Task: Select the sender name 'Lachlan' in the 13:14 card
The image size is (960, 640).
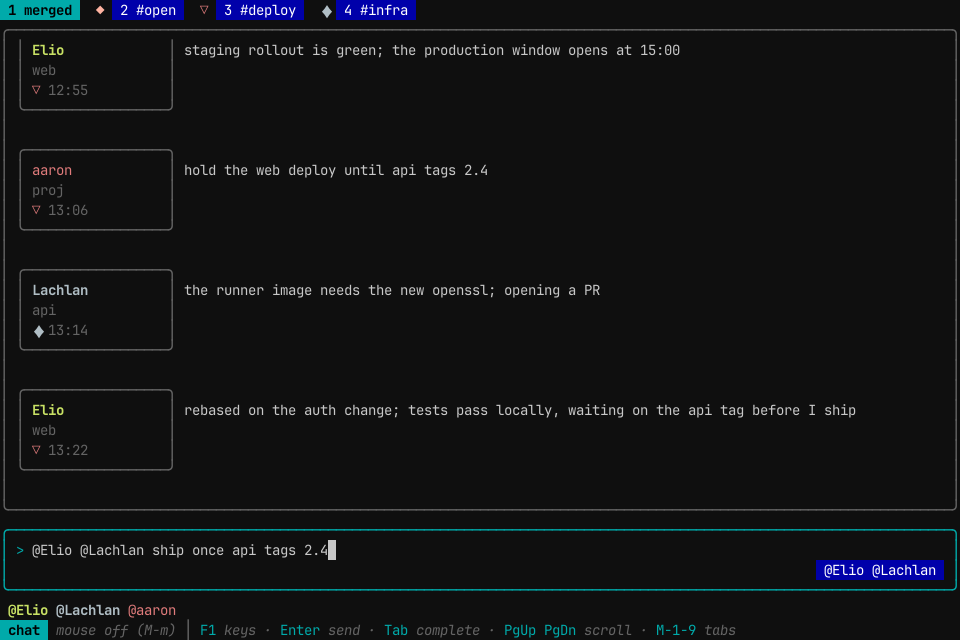Action: 60,290
